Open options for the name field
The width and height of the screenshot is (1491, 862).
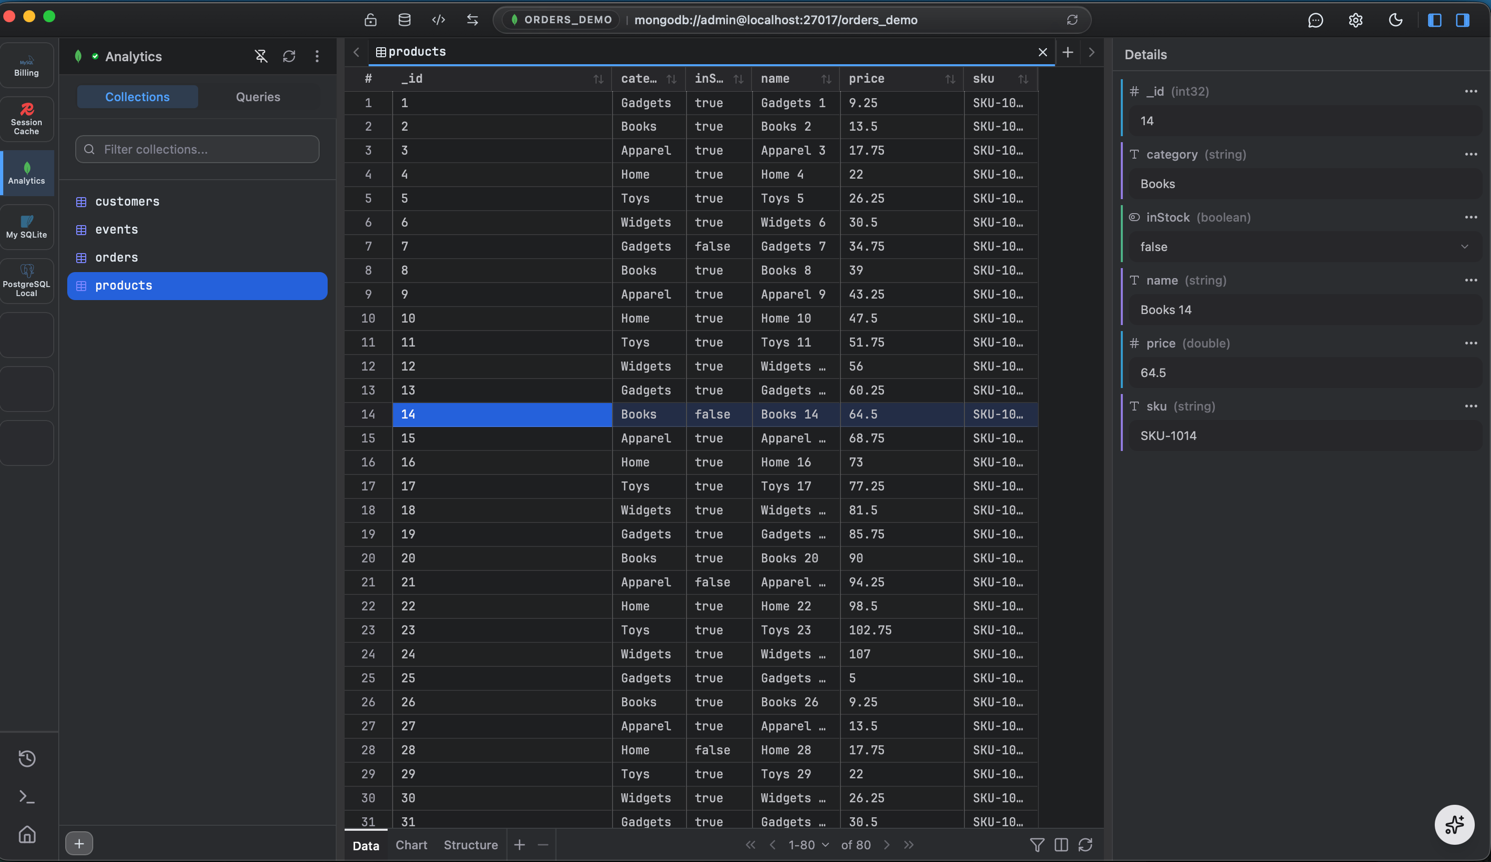pos(1471,280)
